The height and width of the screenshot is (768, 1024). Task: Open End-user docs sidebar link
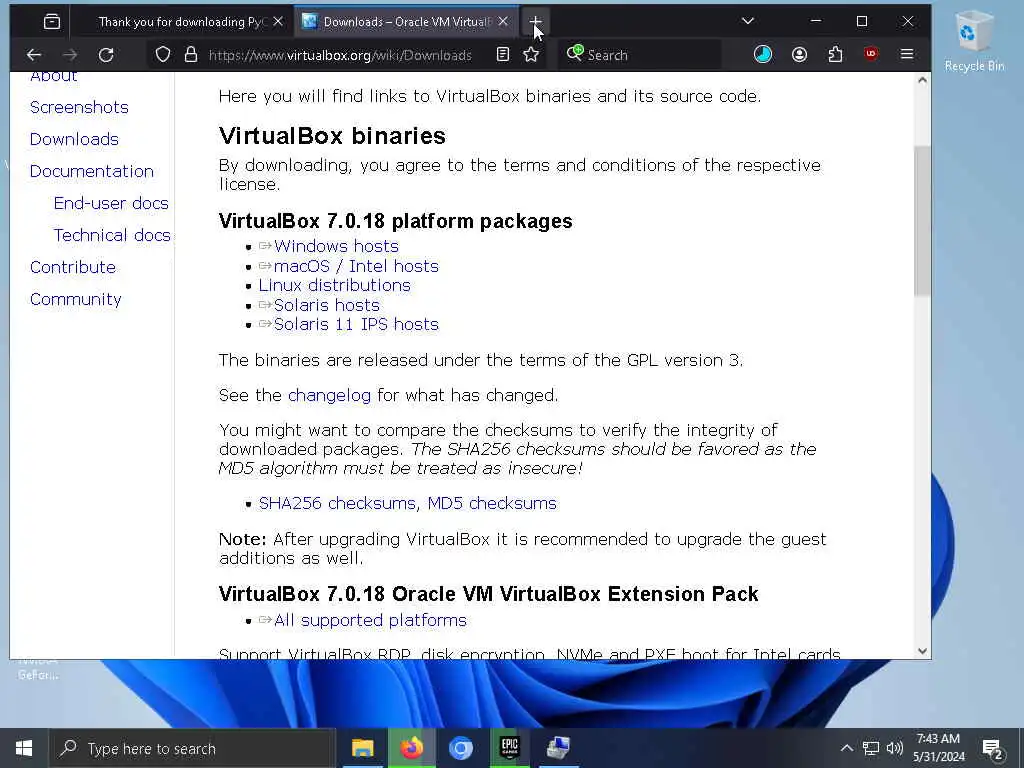[x=111, y=203]
